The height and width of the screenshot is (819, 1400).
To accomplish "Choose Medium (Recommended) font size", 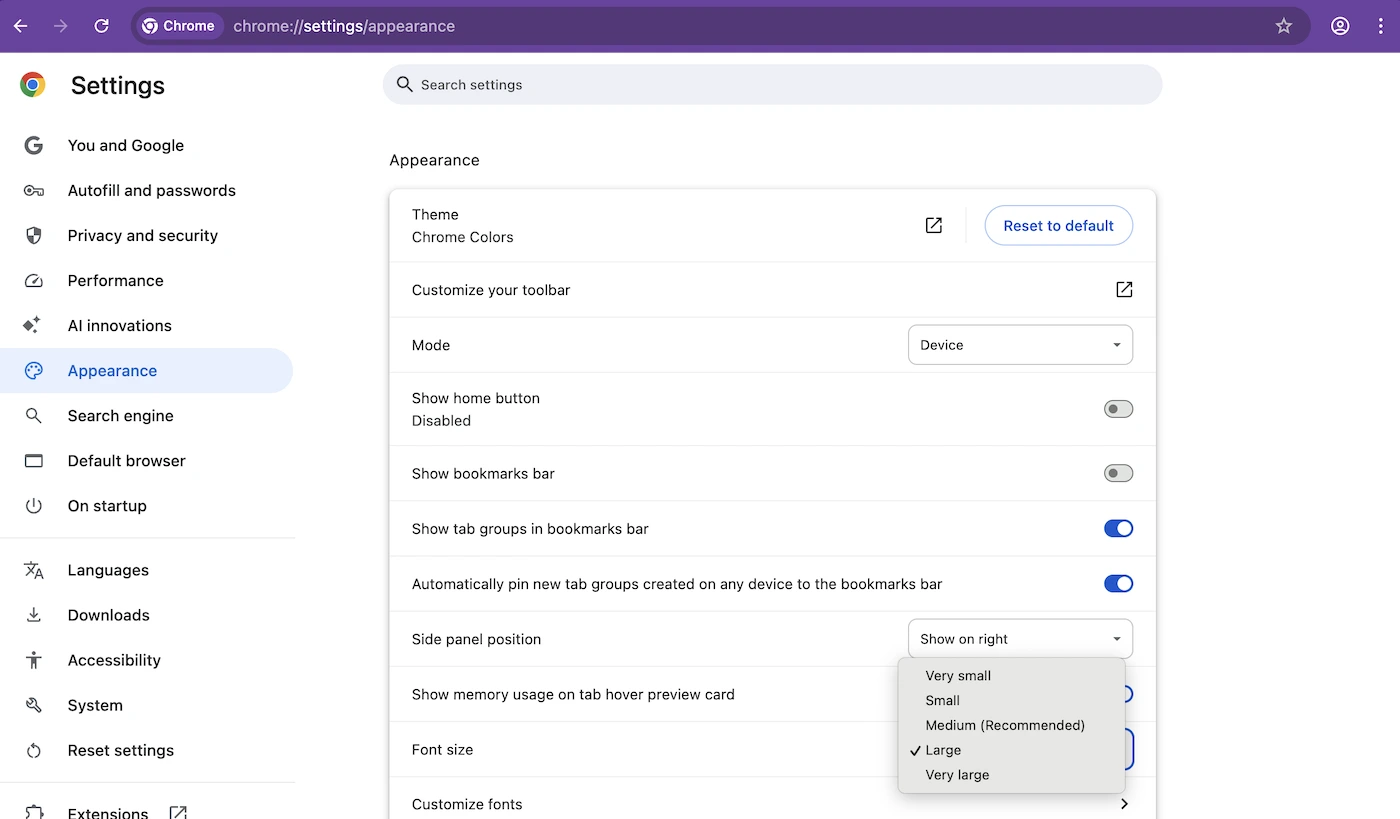I will pyautogui.click(x=1004, y=725).
